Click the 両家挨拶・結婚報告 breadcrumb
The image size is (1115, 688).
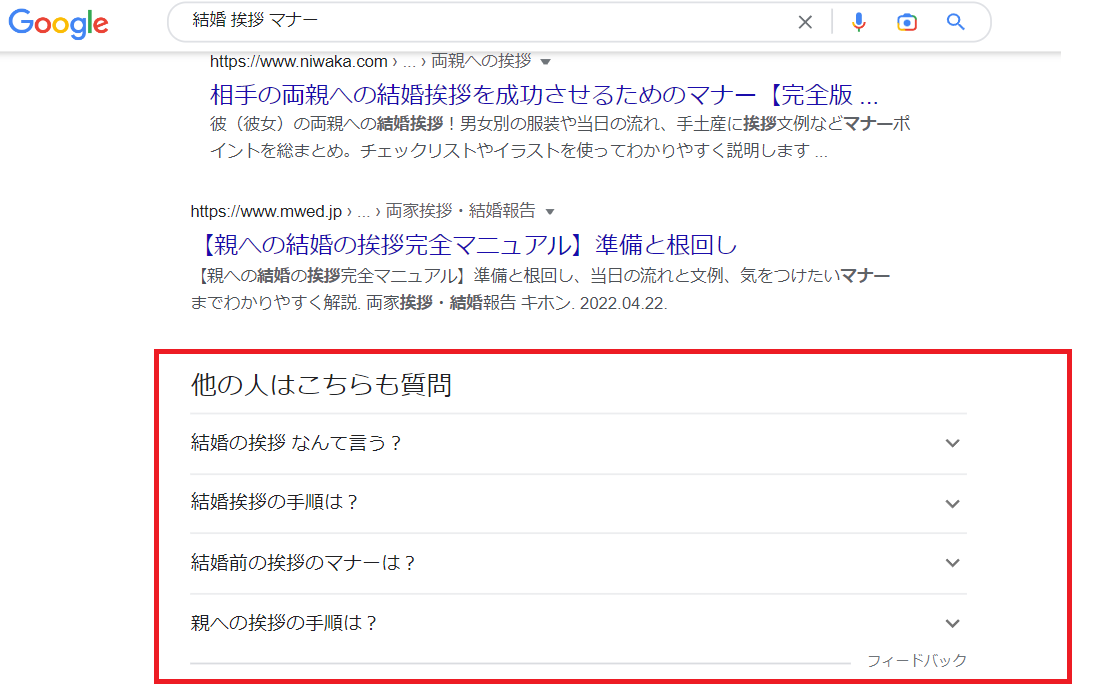click(460, 211)
